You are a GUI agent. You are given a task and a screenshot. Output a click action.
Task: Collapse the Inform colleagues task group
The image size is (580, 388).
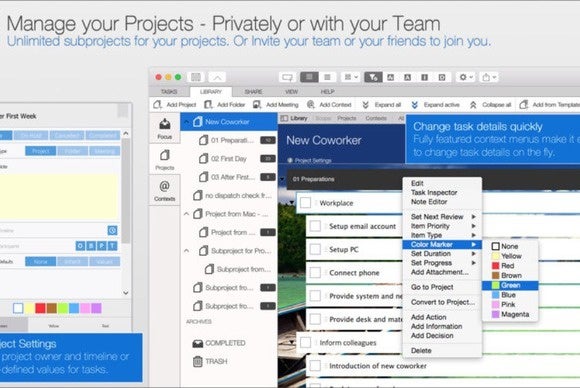click(x=292, y=343)
